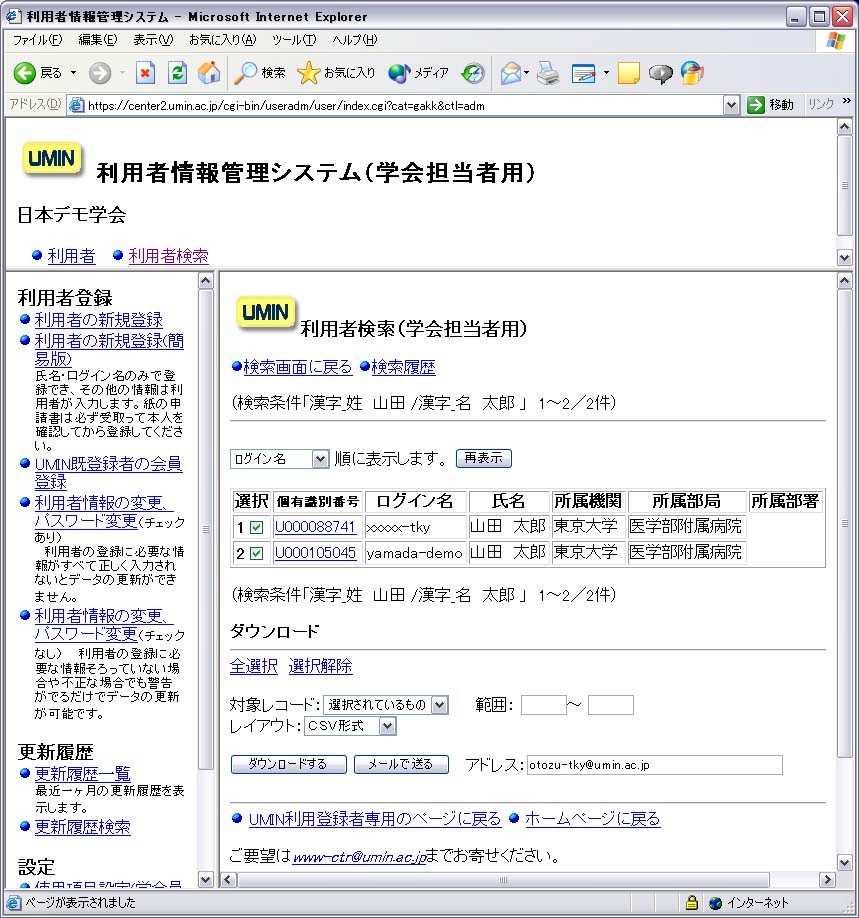Image resolution: width=859 pixels, height=918 pixels.
Task: Click the Mail toolbar icon
Action: coord(511,73)
